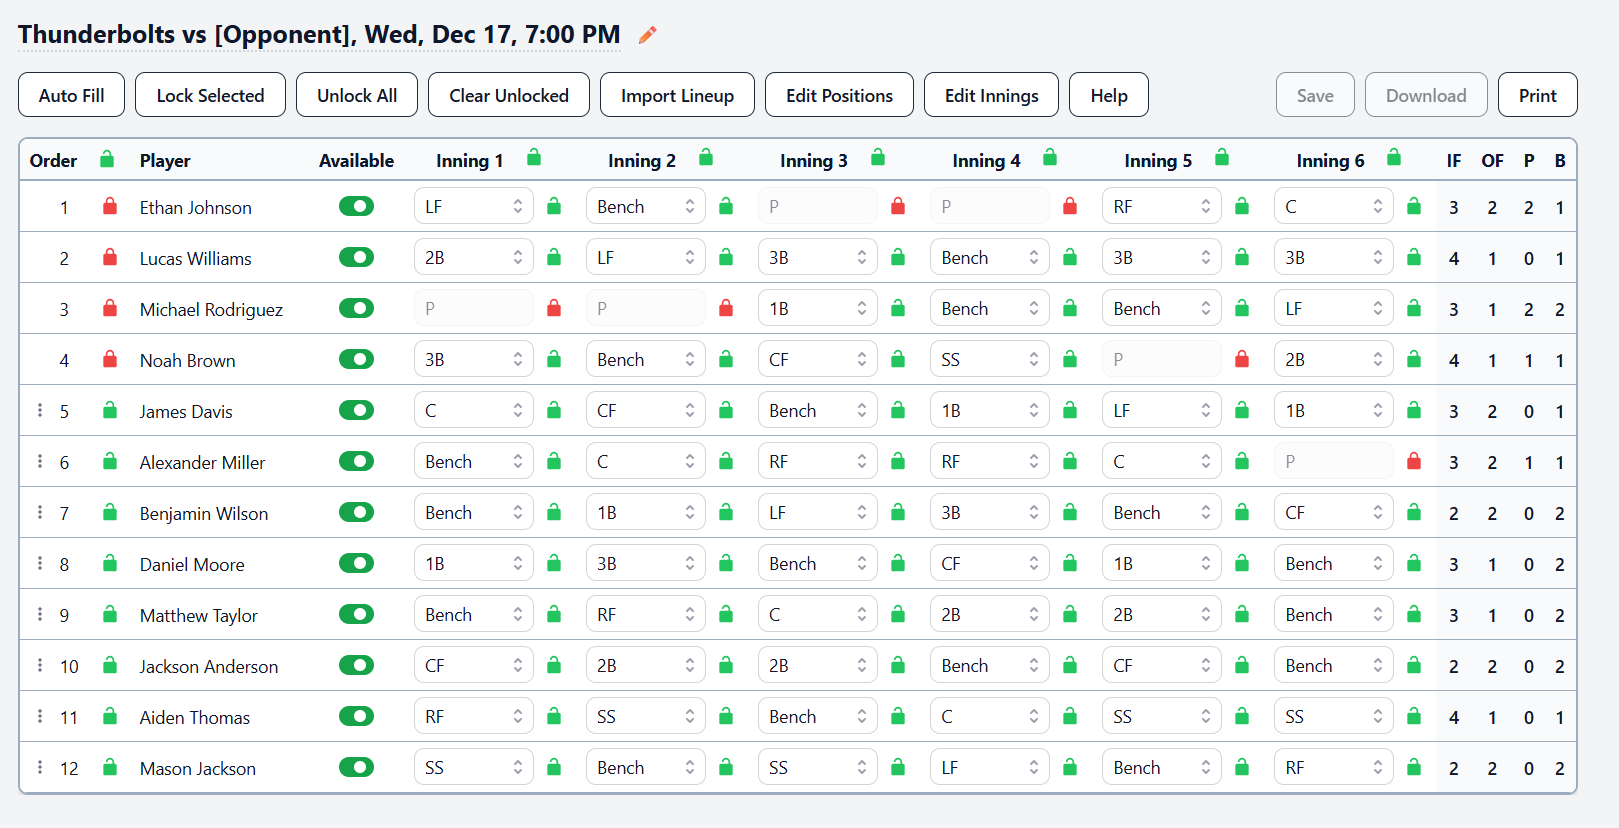This screenshot has height=828, width=1619.
Task: Click green lock beside Aiden Thomas's Inning 5 slot
Action: coord(1242,716)
